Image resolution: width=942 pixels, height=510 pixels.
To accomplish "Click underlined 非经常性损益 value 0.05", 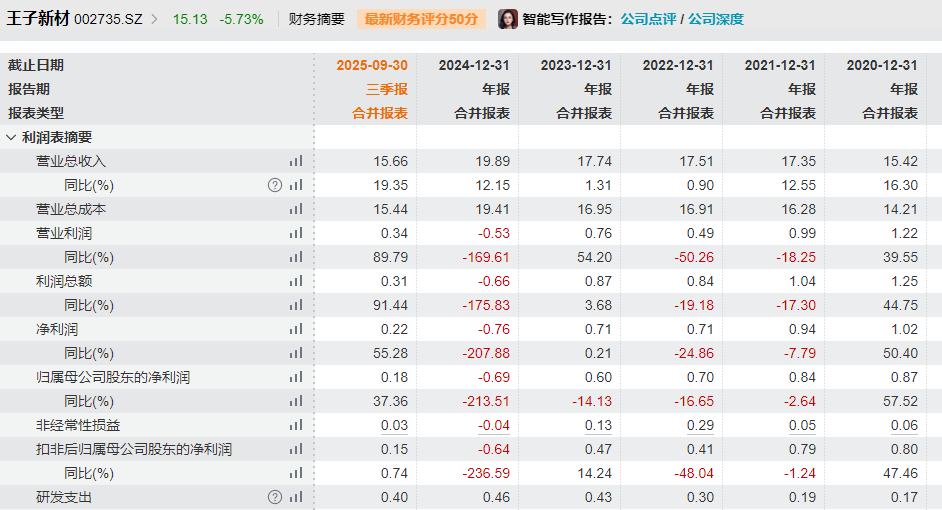I will (803, 425).
